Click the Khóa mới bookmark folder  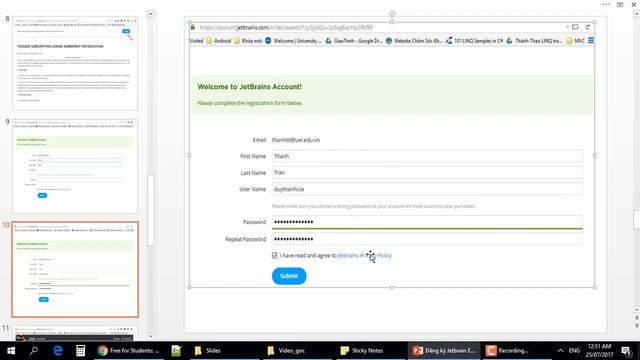(248, 41)
